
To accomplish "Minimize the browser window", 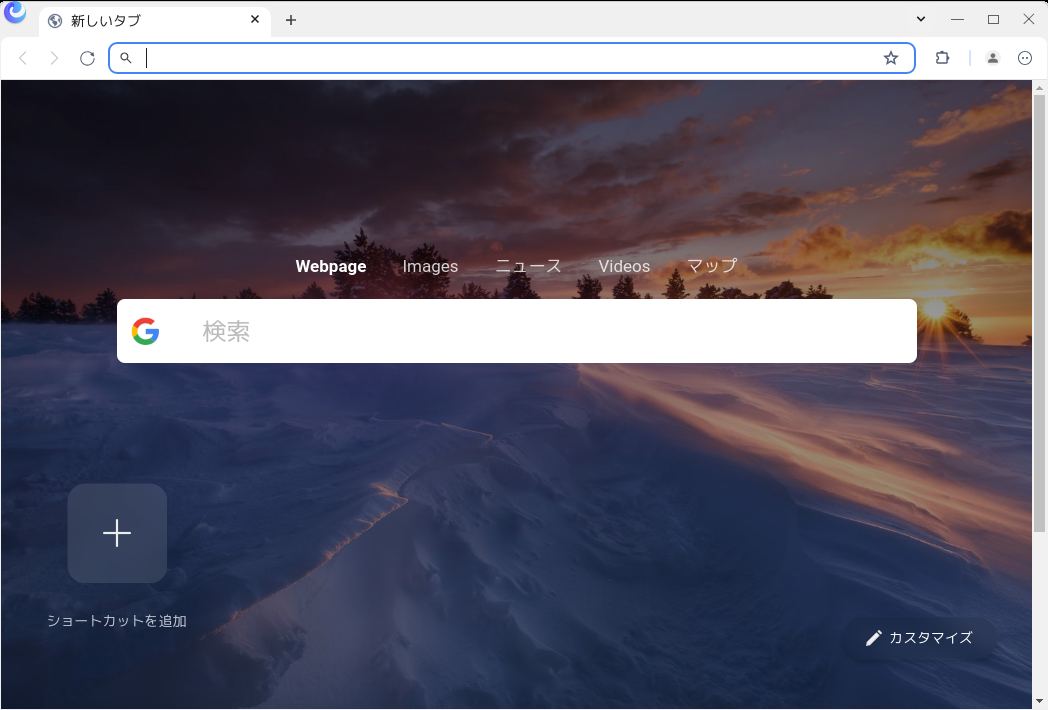I will (957, 19).
